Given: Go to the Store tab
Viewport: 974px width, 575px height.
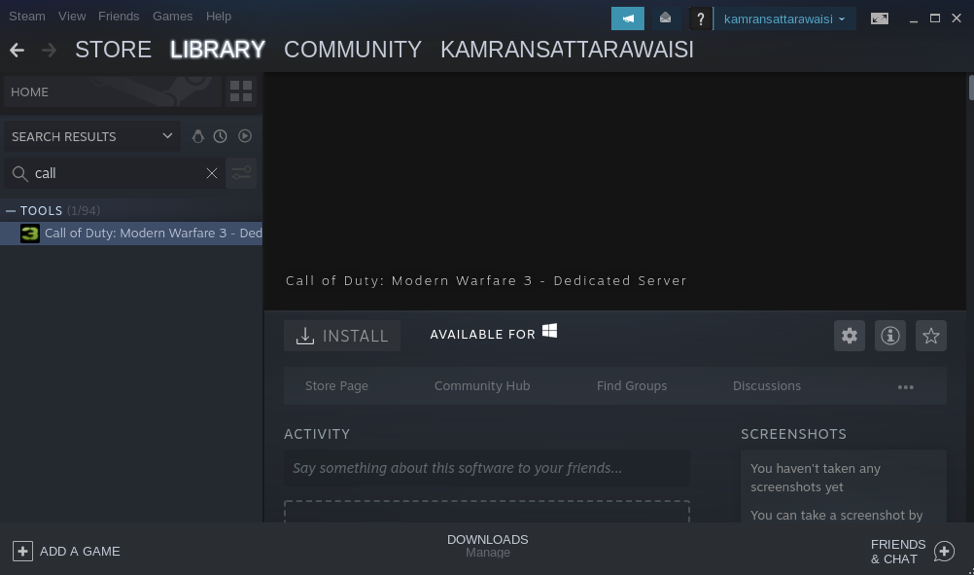Looking at the screenshot, I should [x=113, y=50].
